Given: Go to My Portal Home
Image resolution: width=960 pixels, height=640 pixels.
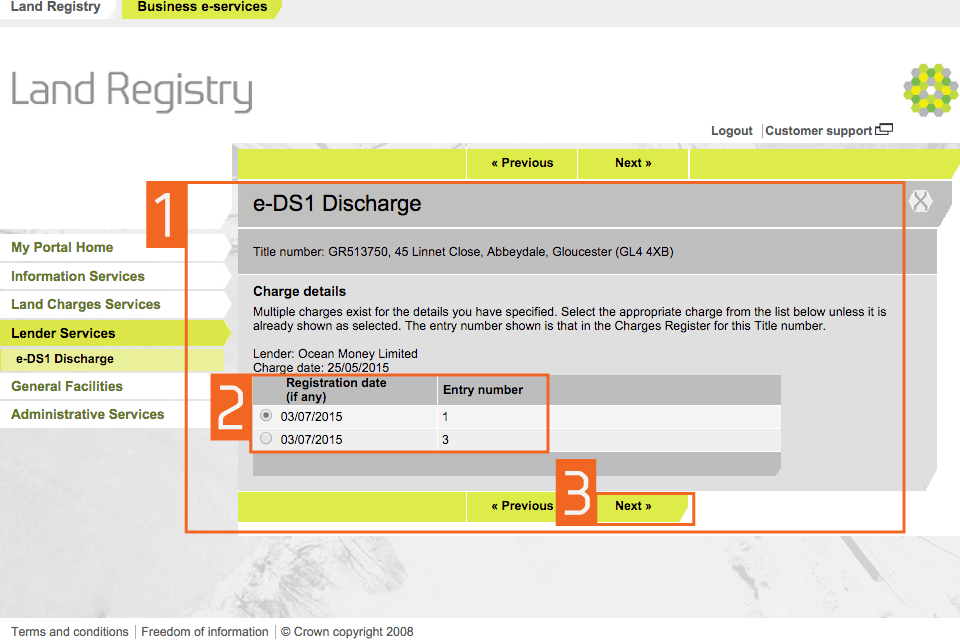Looking at the screenshot, I should 62,248.
